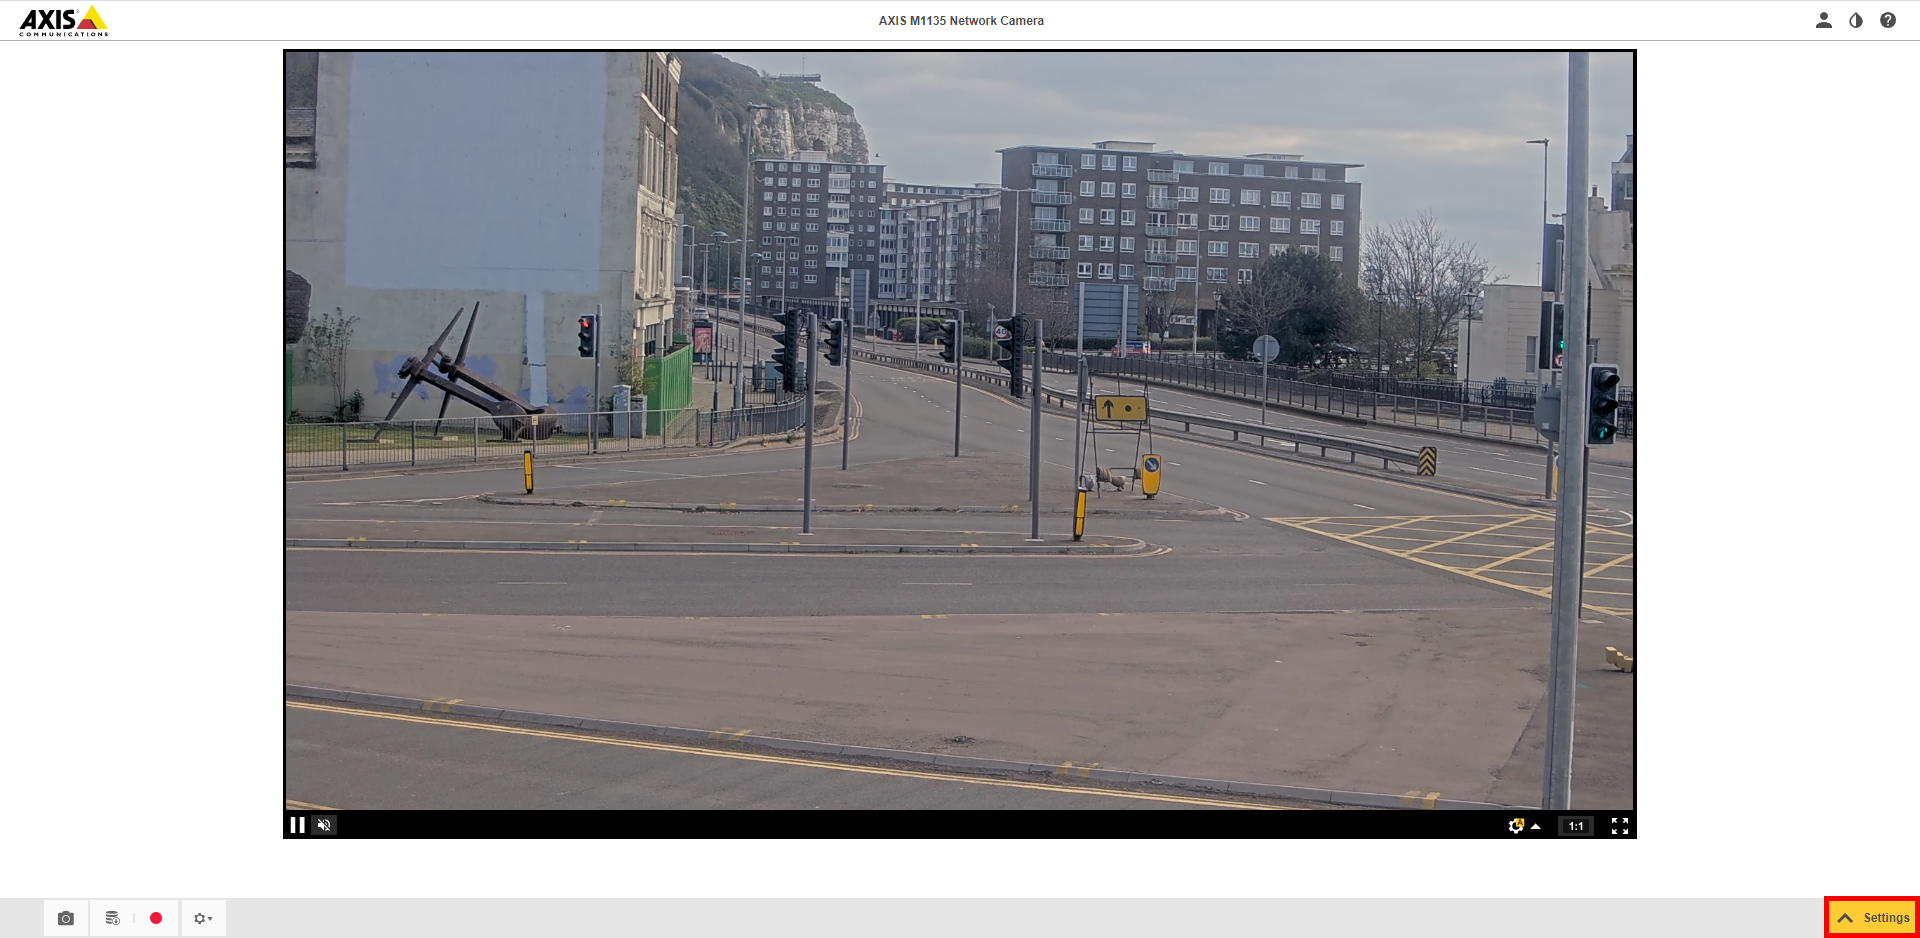Unmute the live video audio
This screenshot has height=938, width=1920.
324,825
